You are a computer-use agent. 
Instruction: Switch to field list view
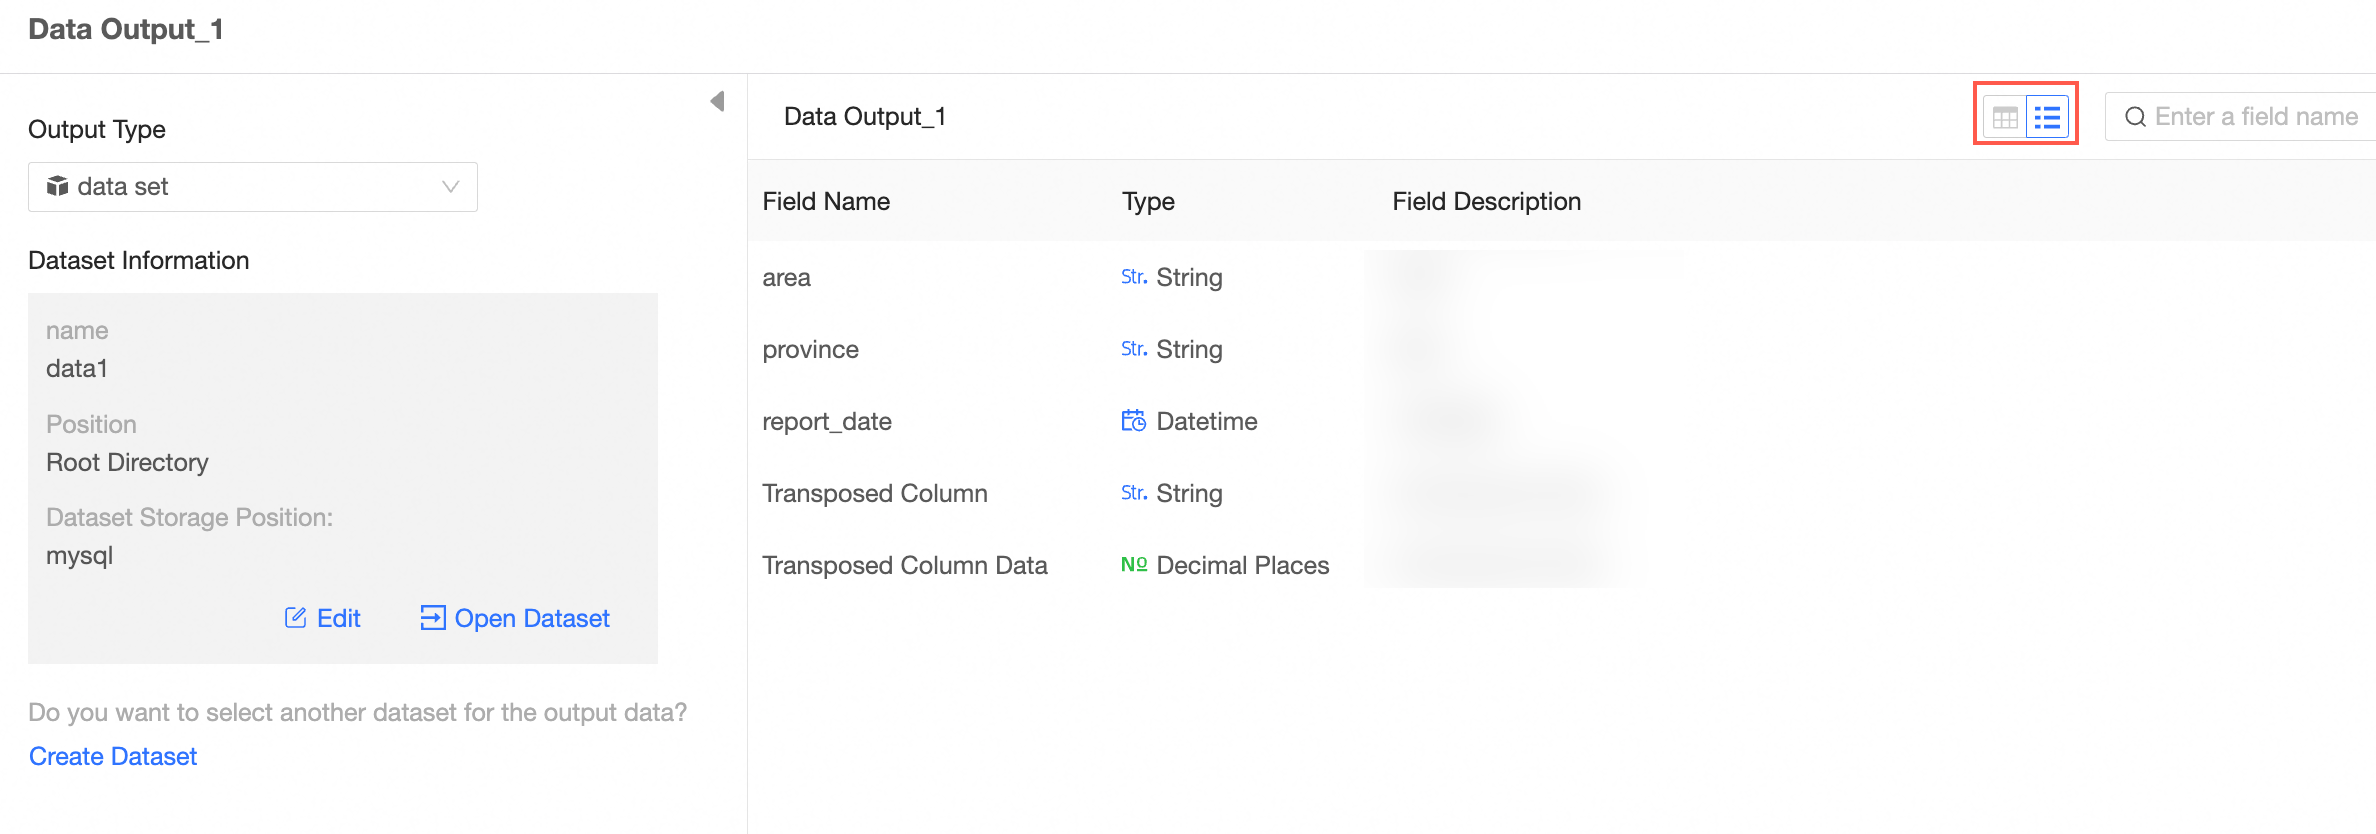[2047, 117]
